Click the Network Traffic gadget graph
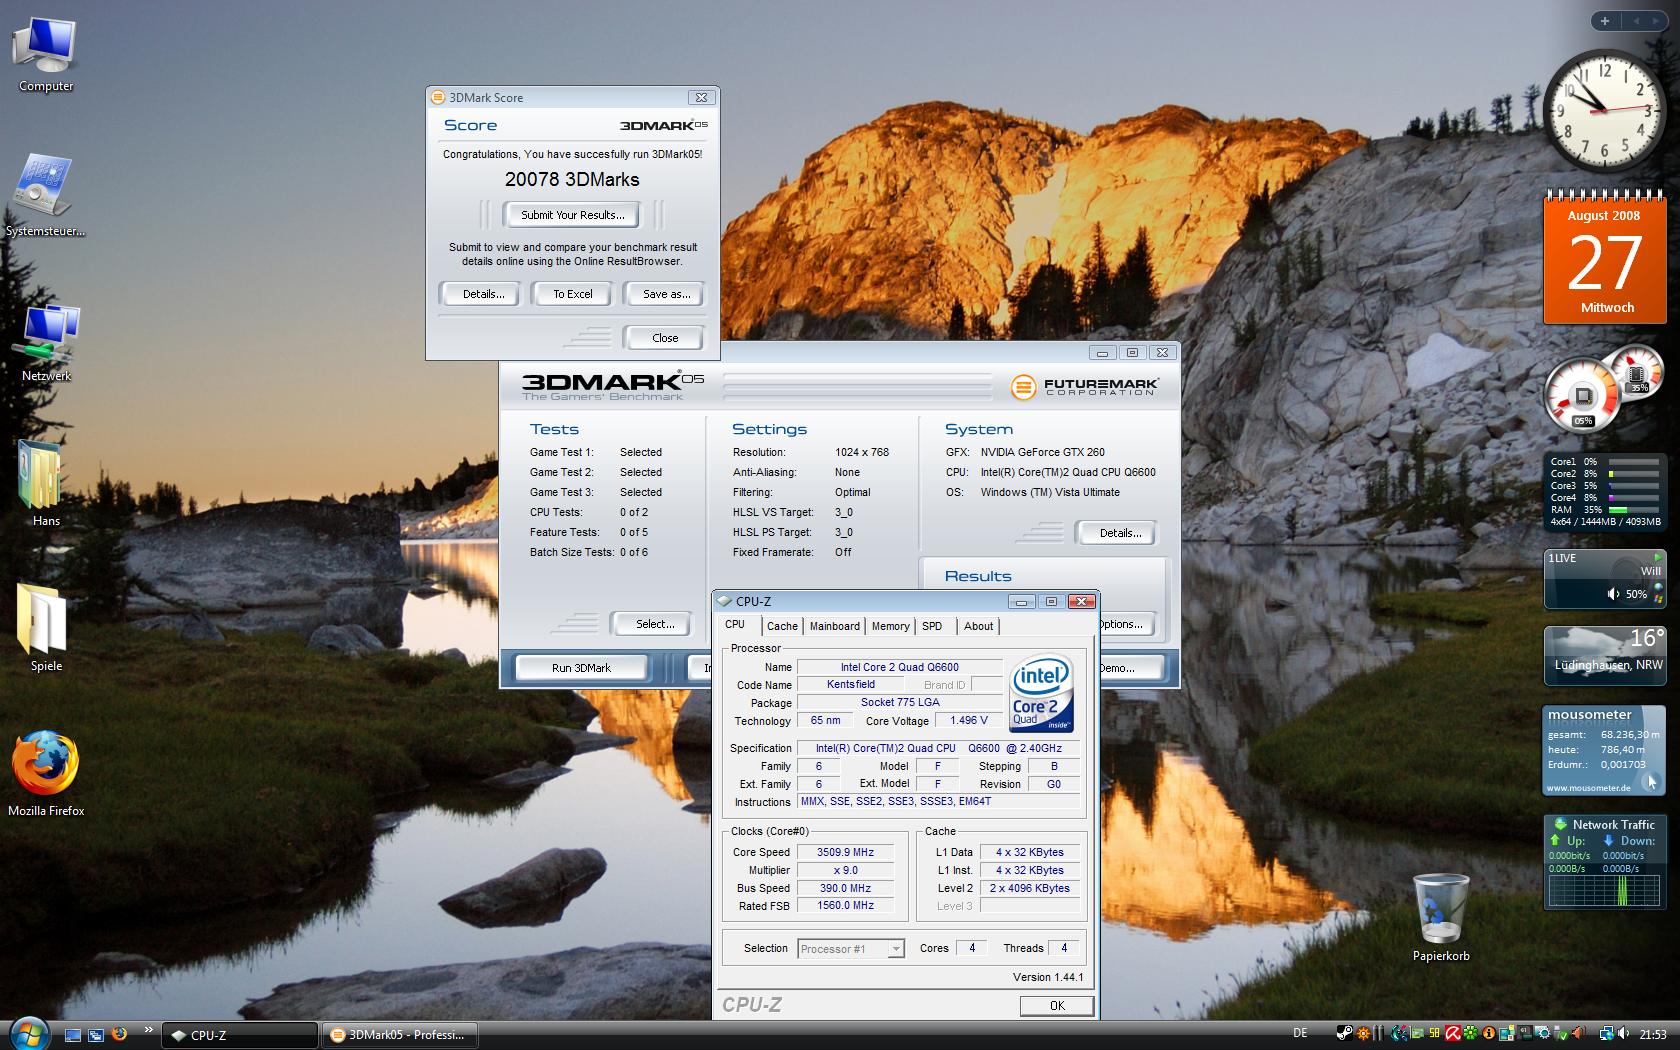1680x1050 pixels. (x=1605, y=892)
